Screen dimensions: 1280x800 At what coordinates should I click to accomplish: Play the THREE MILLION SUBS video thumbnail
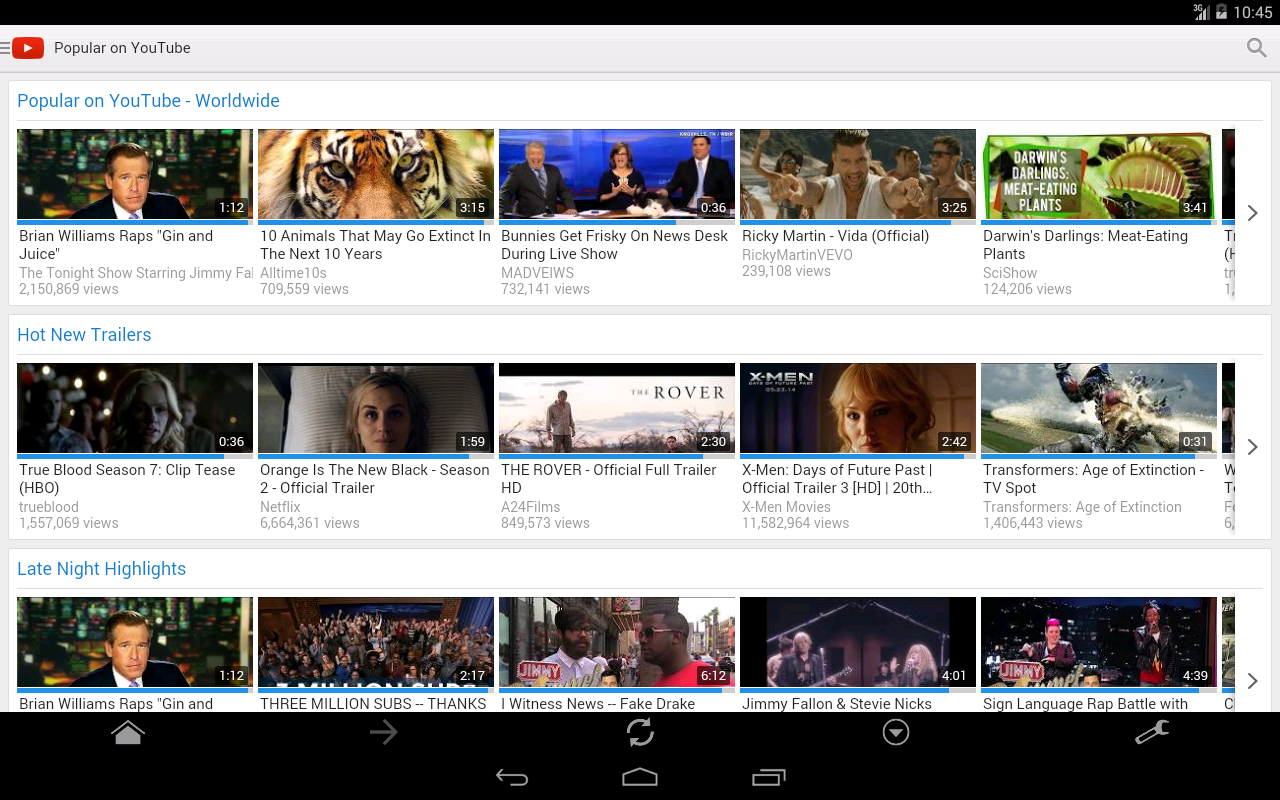click(x=376, y=643)
